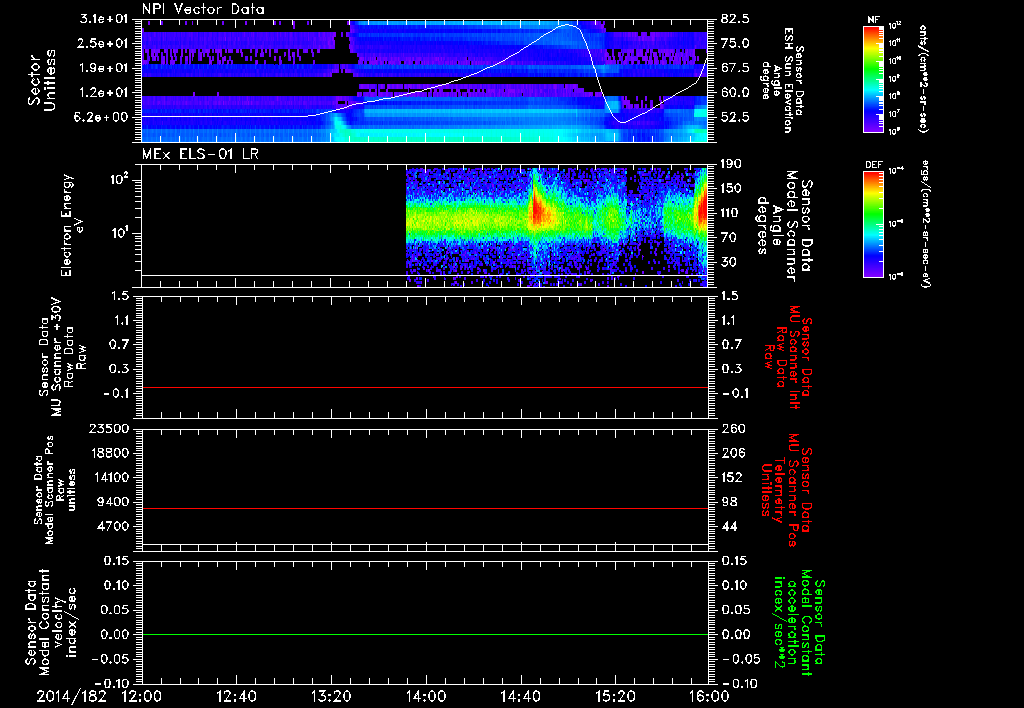Click the 9400 scanner position tick label
Image resolution: width=1024 pixels, height=708 pixels.
pos(114,502)
